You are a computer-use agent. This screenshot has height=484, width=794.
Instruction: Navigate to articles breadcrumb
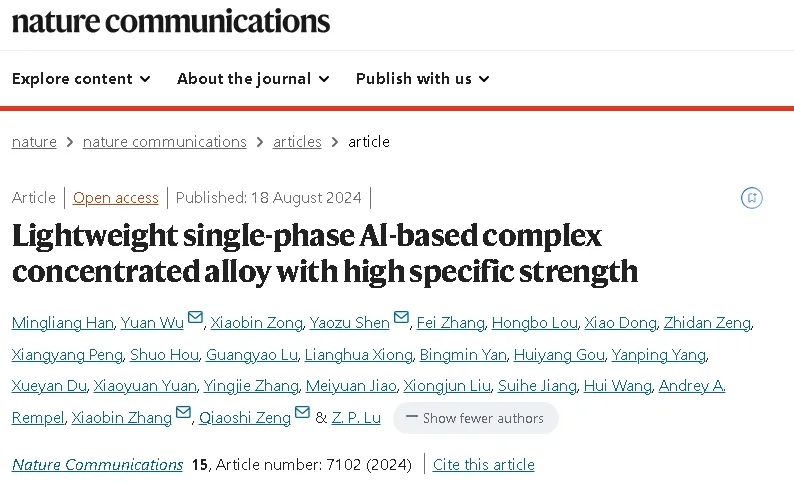coord(297,142)
